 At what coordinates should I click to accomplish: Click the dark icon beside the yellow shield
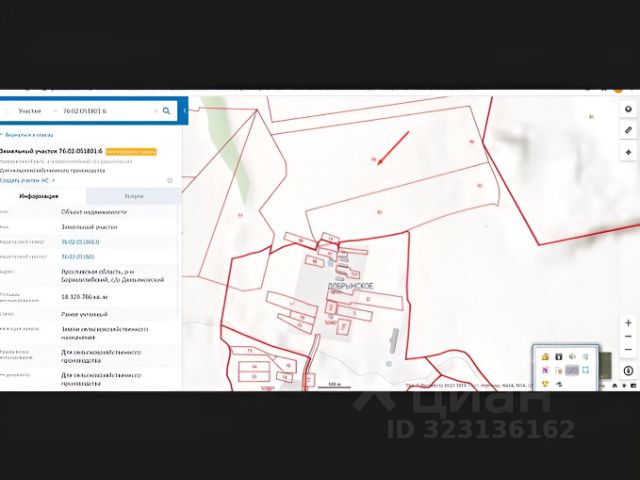559,384
